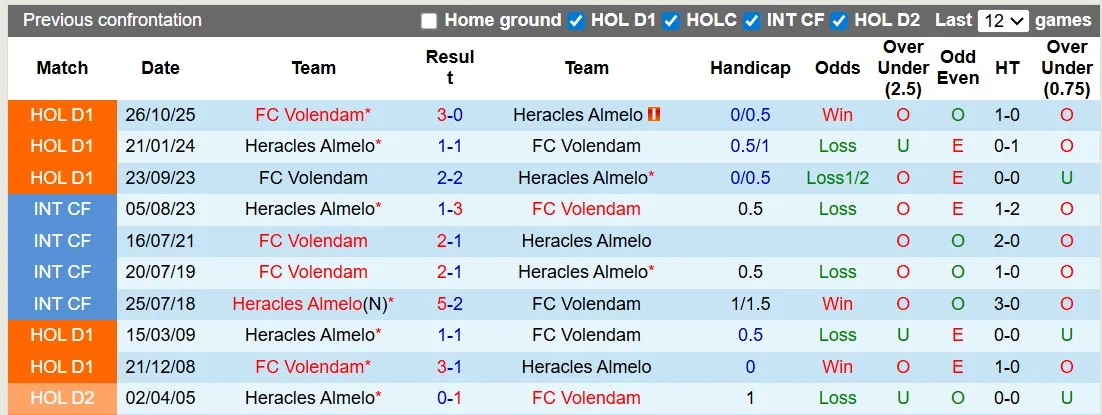Click the INT CF label for 16/07/21
The width and height of the screenshot is (1102, 415).
click(62, 241)
